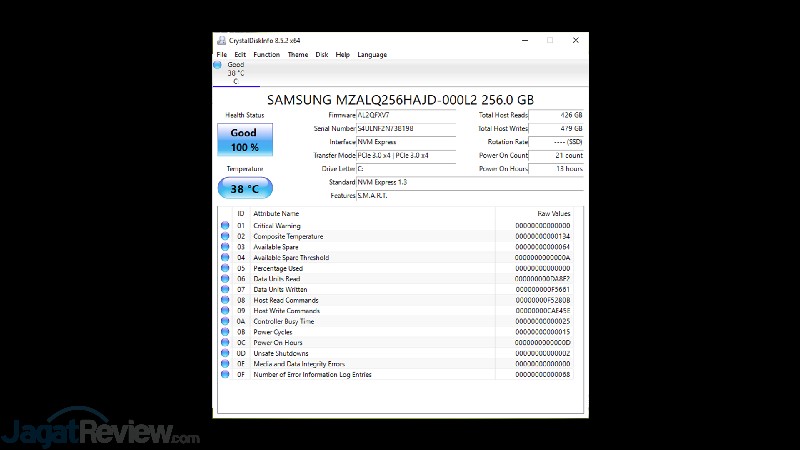
Task: Select the C: drive status orb
Action: [x=219, y=65]
